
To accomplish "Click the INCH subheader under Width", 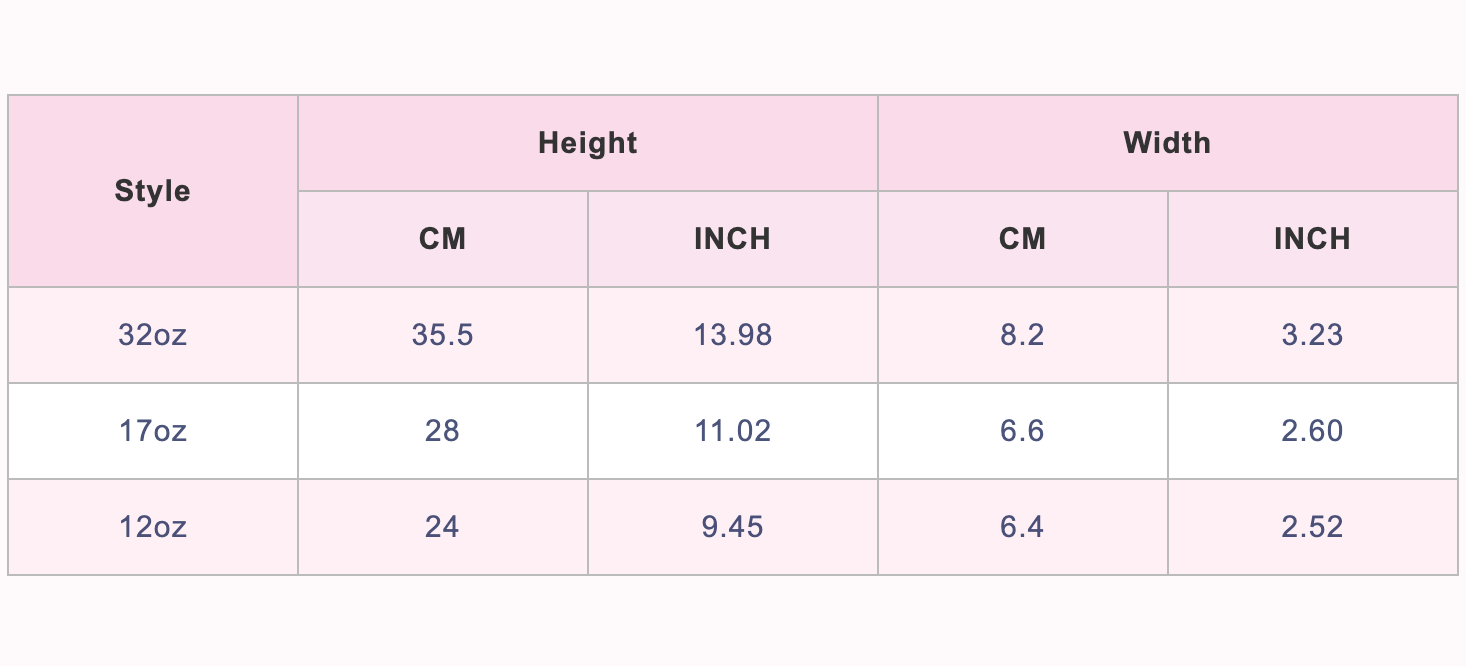I will (x=1312, y=239).
